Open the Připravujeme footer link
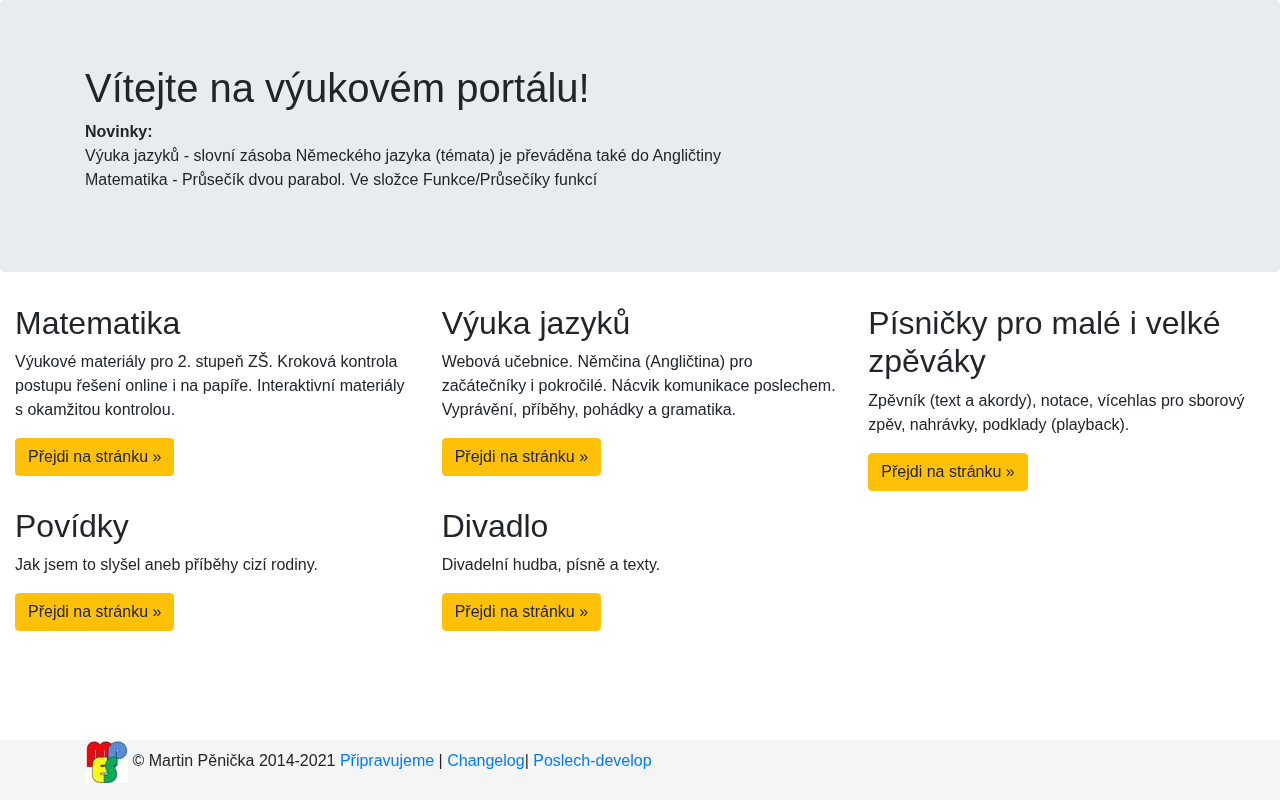The image size is (1280, 800). (x=387, y=761)
